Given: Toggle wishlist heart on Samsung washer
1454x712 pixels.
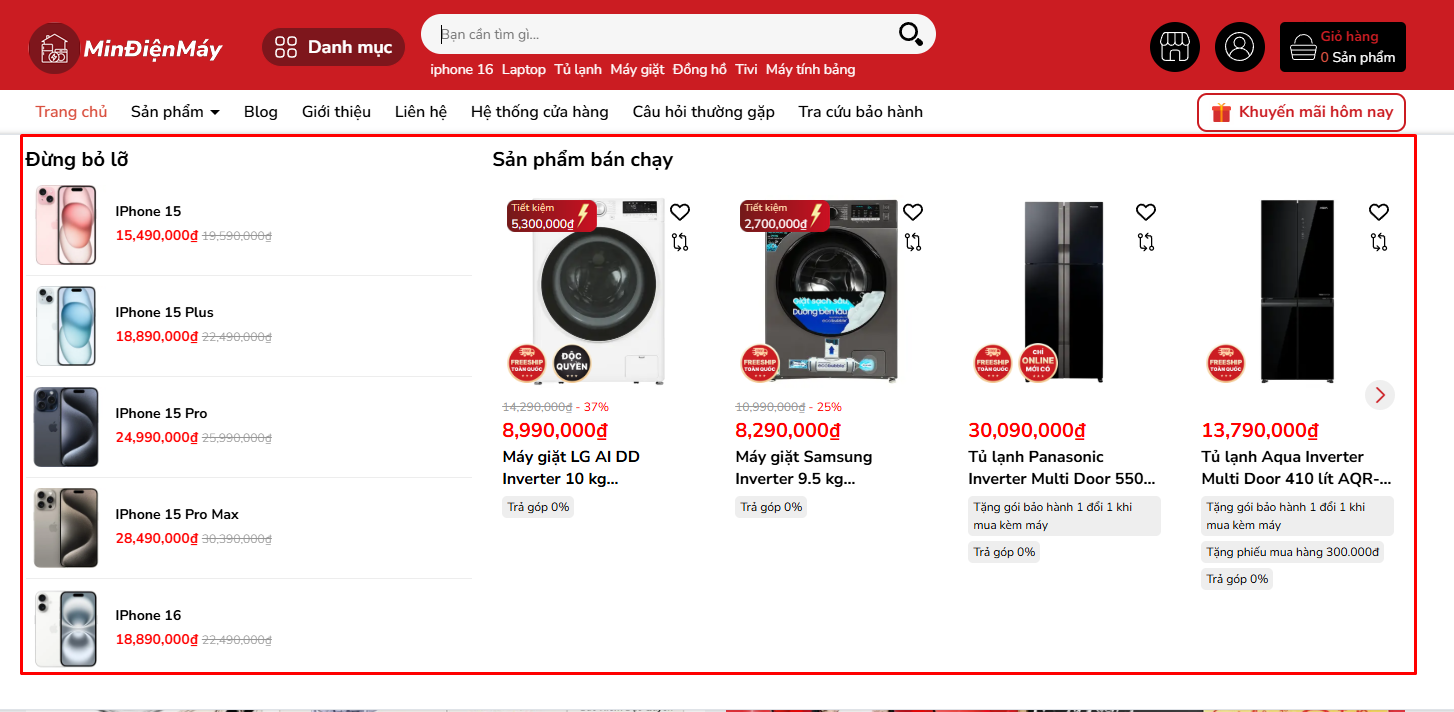Looking at the screenshot, I should pyautogui.click(x=913, y=212).
